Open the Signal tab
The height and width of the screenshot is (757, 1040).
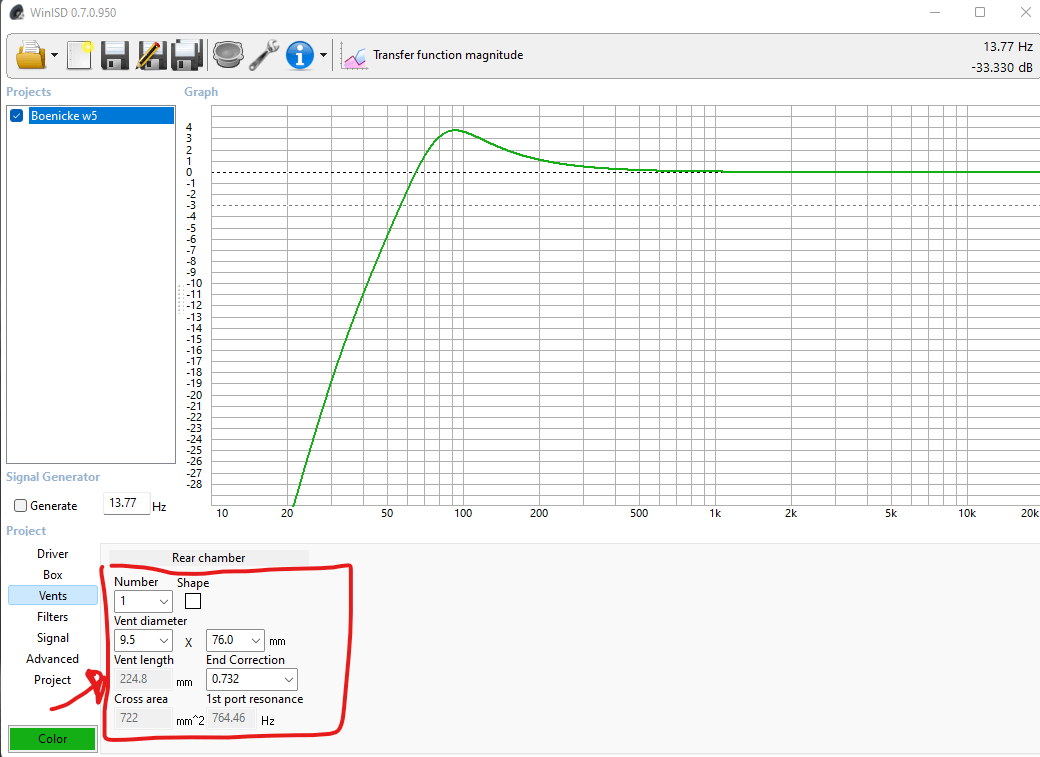pyautogui.click(x=52, y=638)
